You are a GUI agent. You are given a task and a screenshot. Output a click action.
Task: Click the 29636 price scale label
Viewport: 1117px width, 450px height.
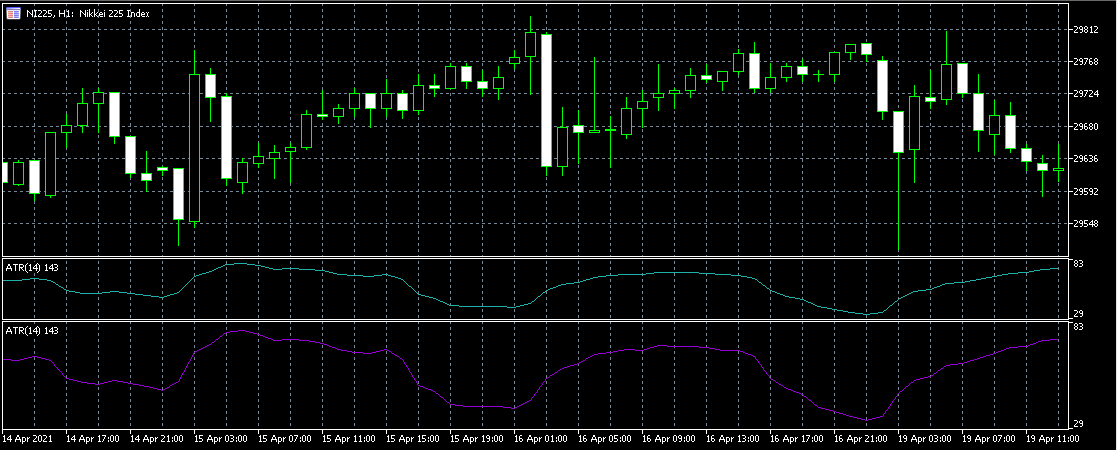1087,159
